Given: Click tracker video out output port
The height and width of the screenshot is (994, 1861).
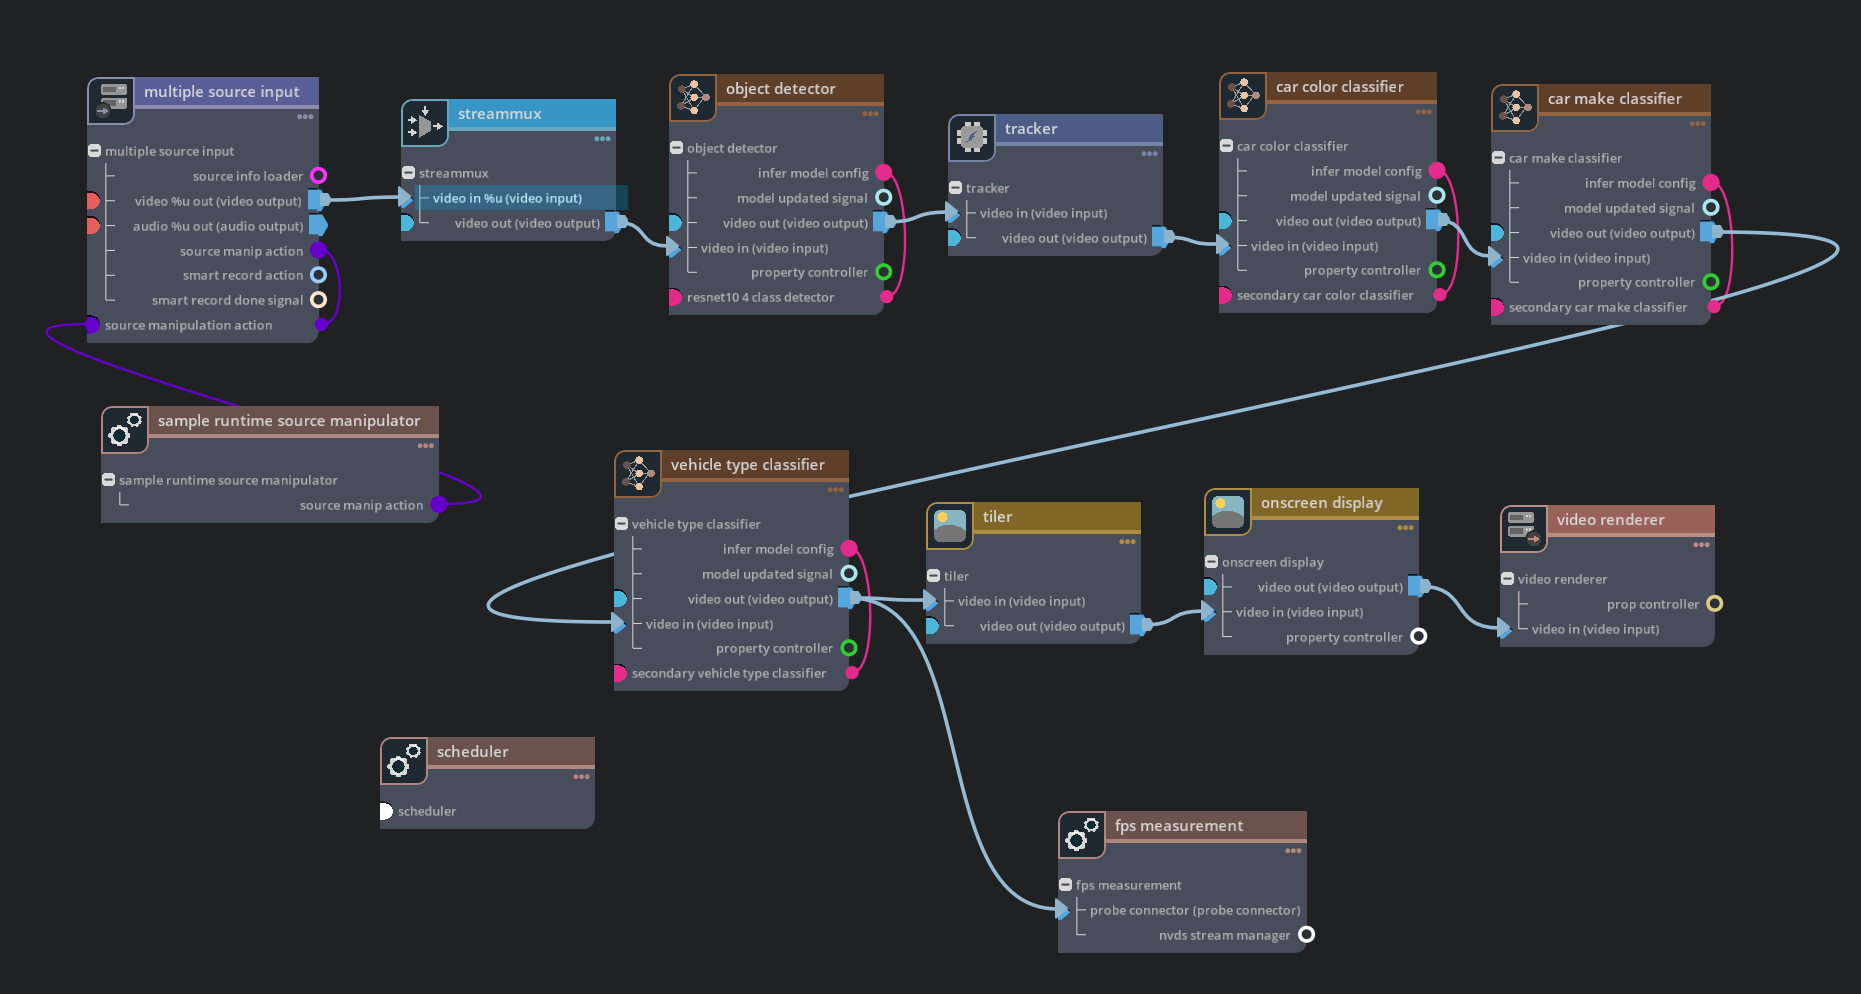Looking at the screenshot, I should coord(1163,238).
